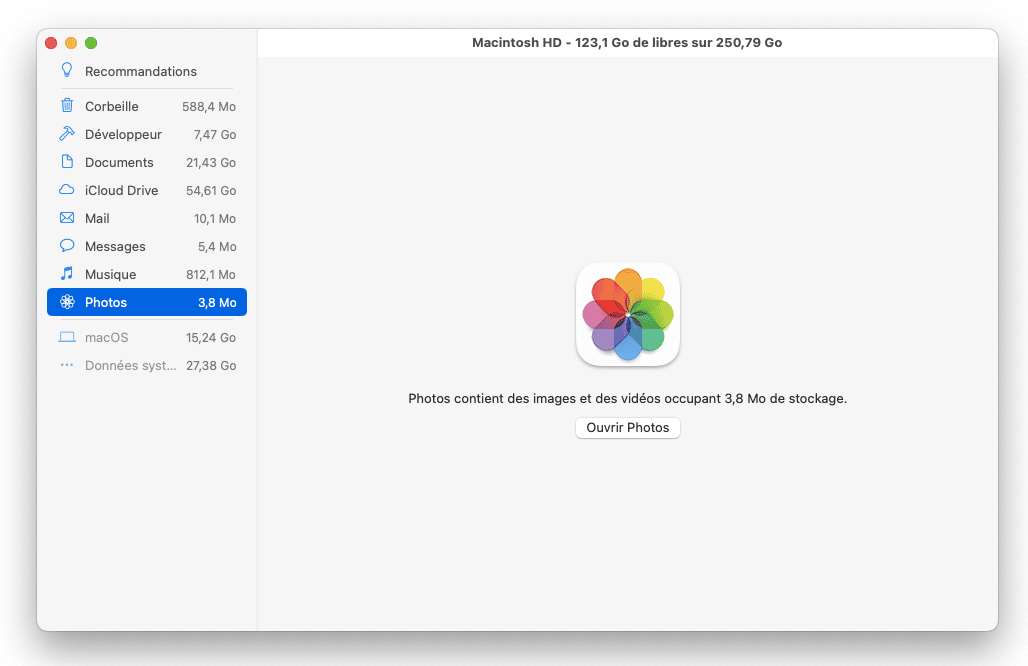Open the Documents category

(x=119, y=162)
